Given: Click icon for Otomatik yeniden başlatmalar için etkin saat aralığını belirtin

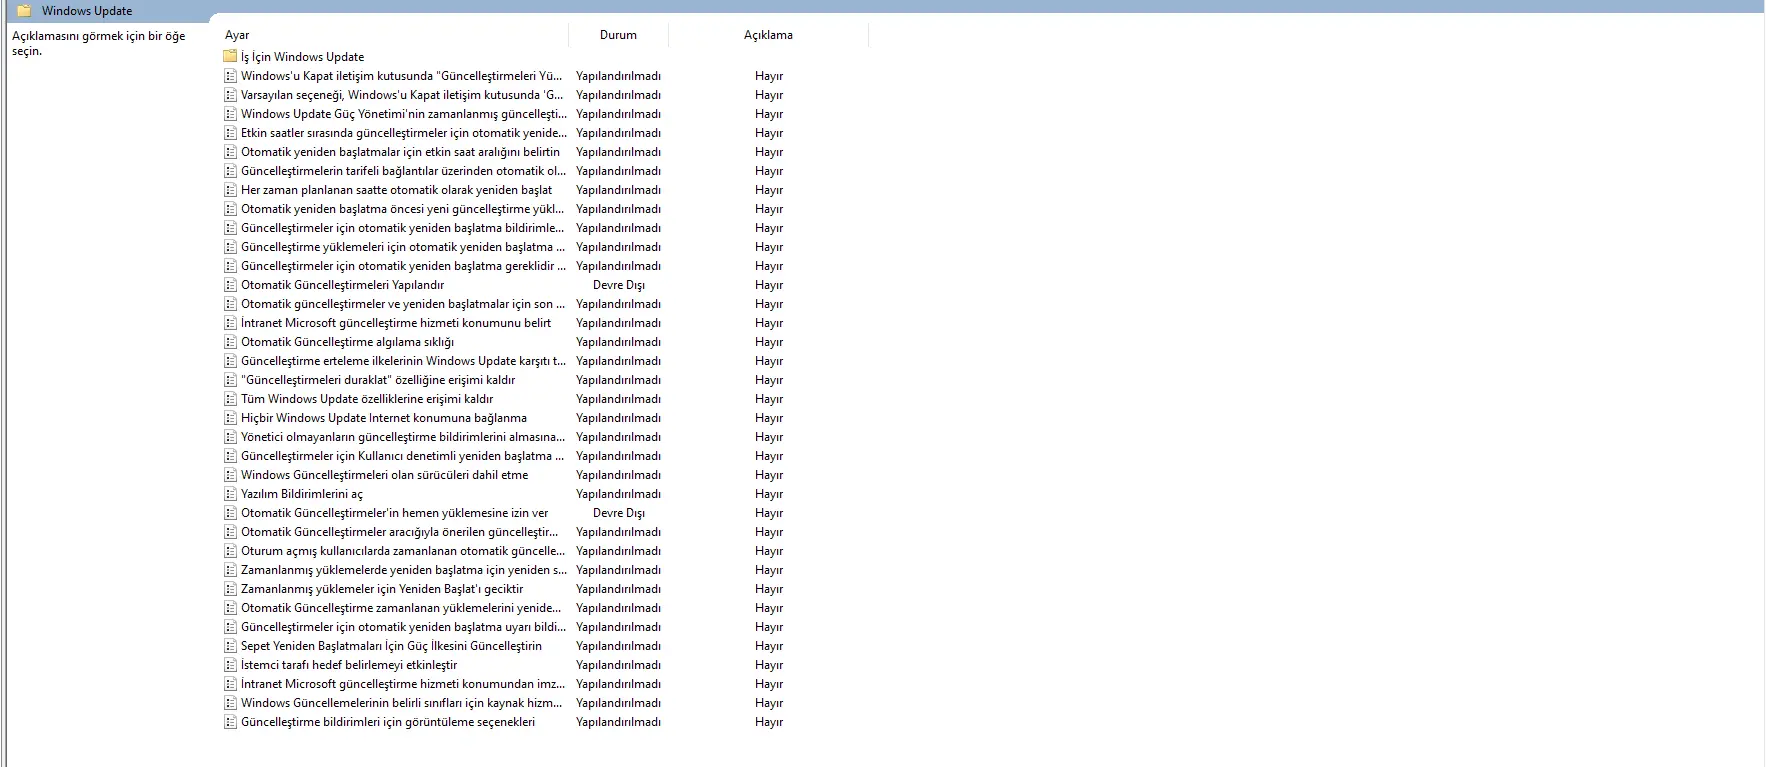Looking at the screenshot, I should point(230,152).
